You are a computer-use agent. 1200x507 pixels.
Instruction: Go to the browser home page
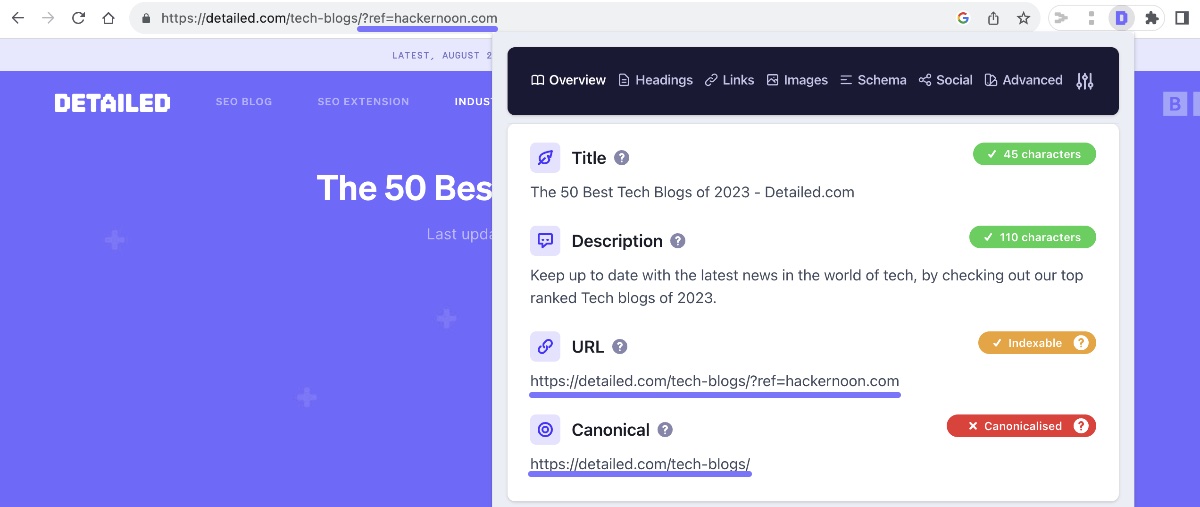pyautogui.click(x=109, y=18)
